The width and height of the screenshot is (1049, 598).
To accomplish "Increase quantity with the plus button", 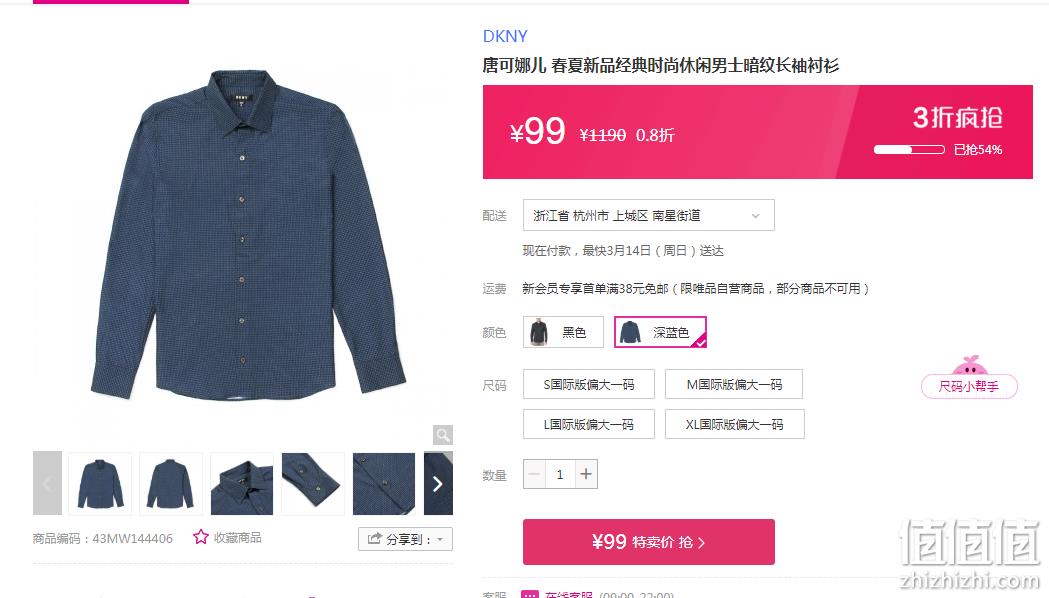I will (x=586, y=474).
